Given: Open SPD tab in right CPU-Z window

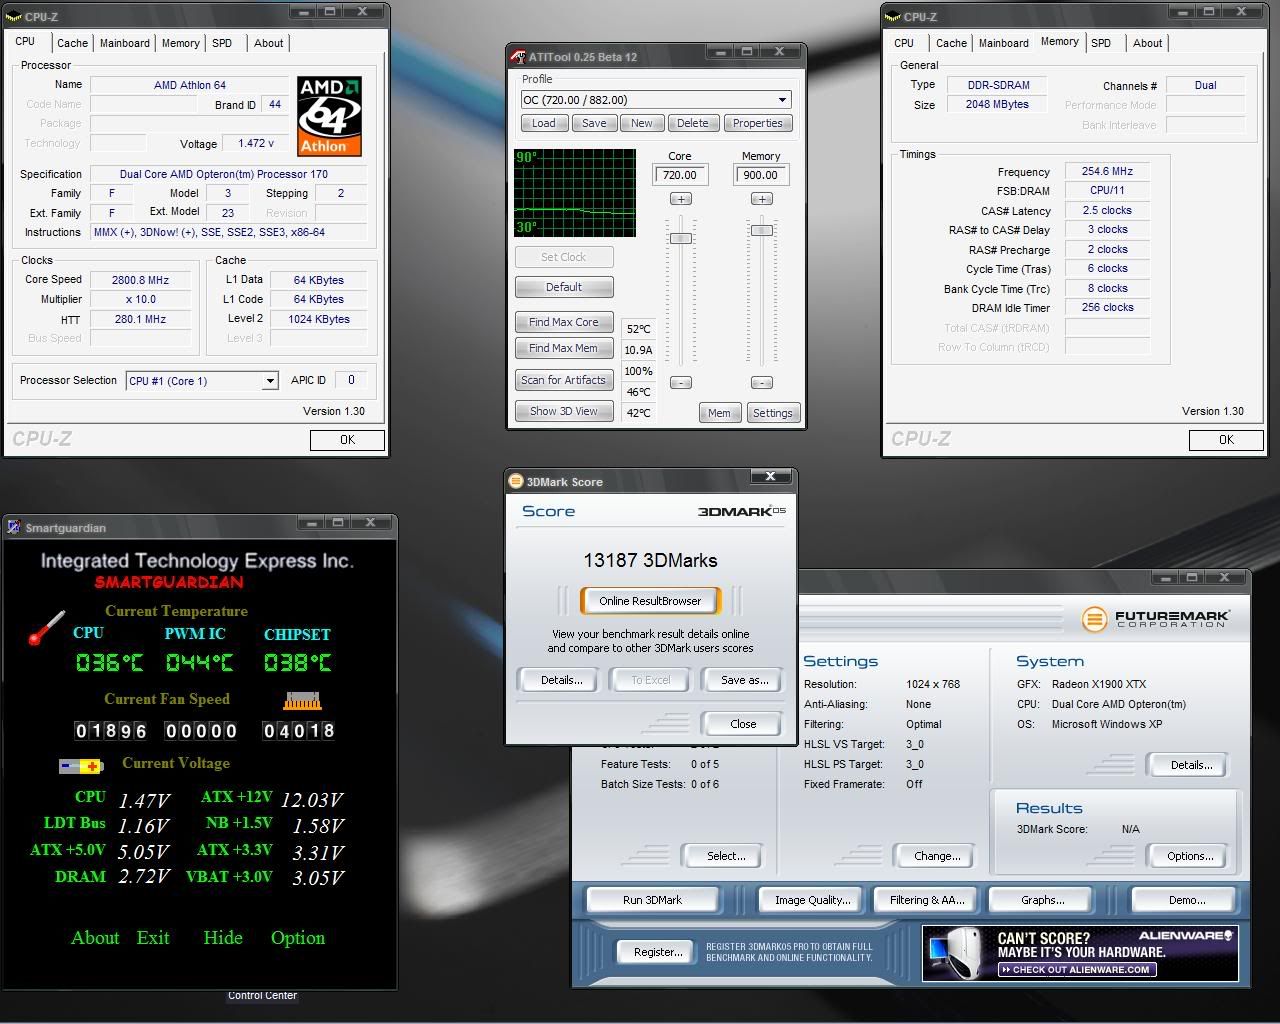Looking at the screenshot, I should tap(1101, 43).
